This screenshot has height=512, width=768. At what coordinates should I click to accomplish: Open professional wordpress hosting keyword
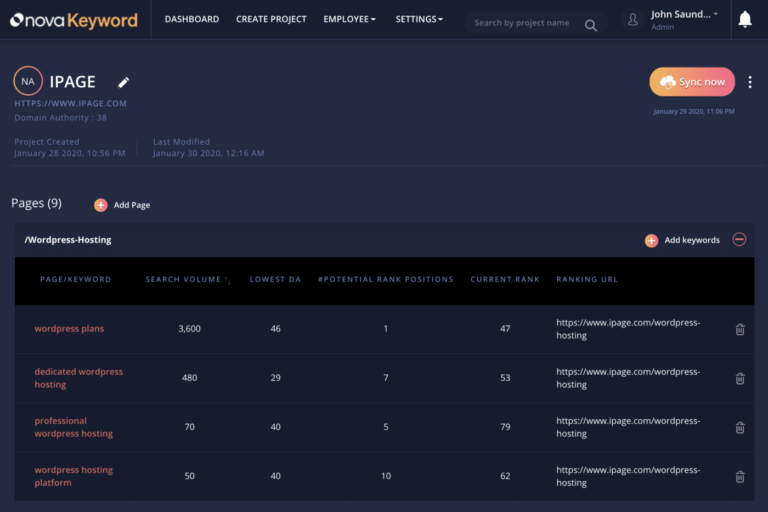(x=73, y=427)
